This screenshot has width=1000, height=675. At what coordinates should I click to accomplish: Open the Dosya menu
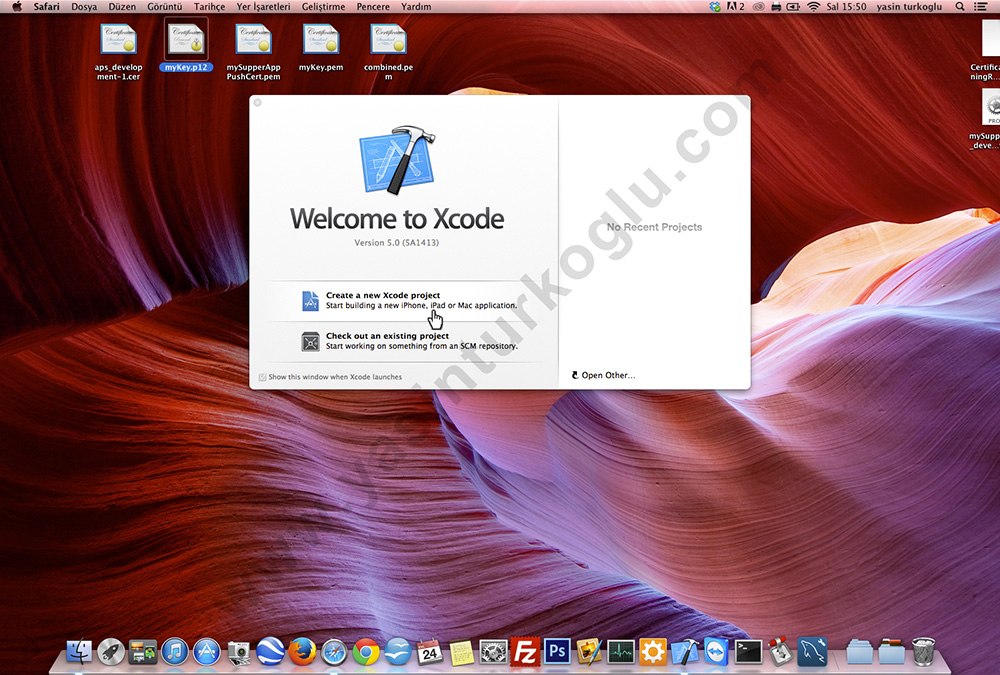click(x=84, y=6)
